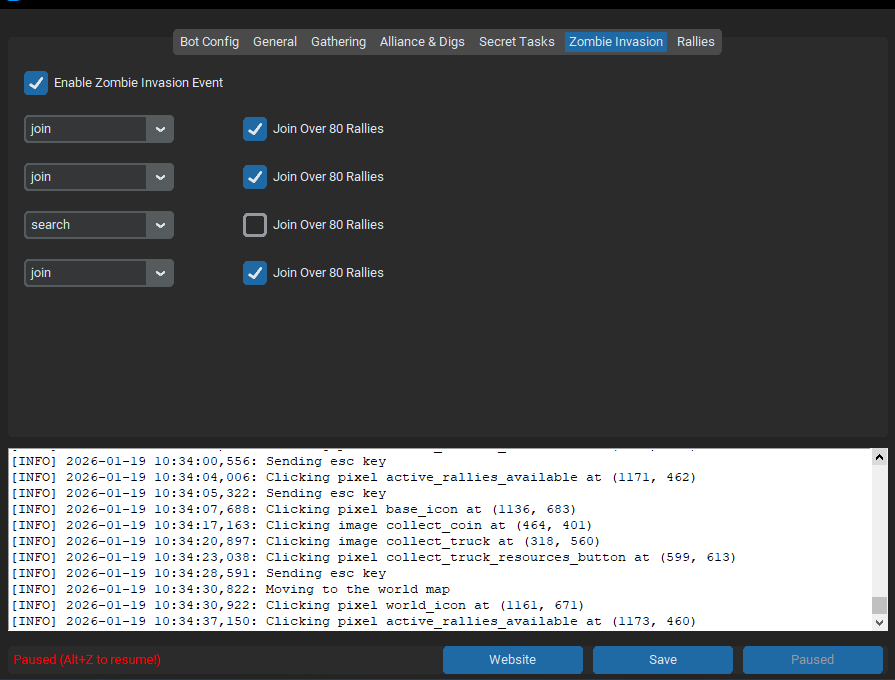Open the fourth dropdown set to join
The width and height of the screenshot is (895, 680).
[99, 273]
